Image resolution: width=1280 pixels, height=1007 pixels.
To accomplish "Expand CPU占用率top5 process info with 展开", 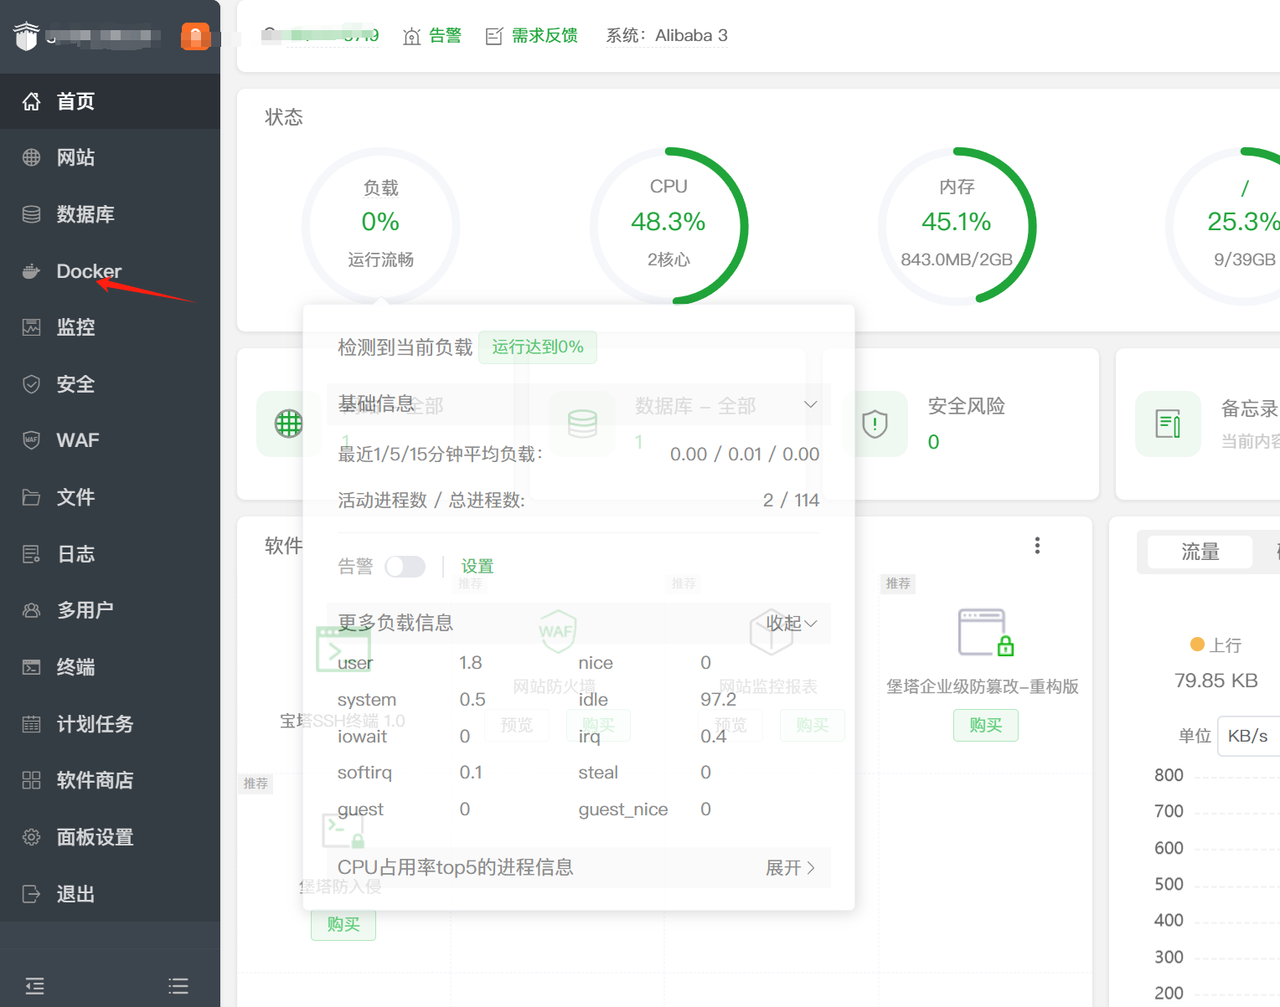I will pyautogui.click(x=791, y=868).
